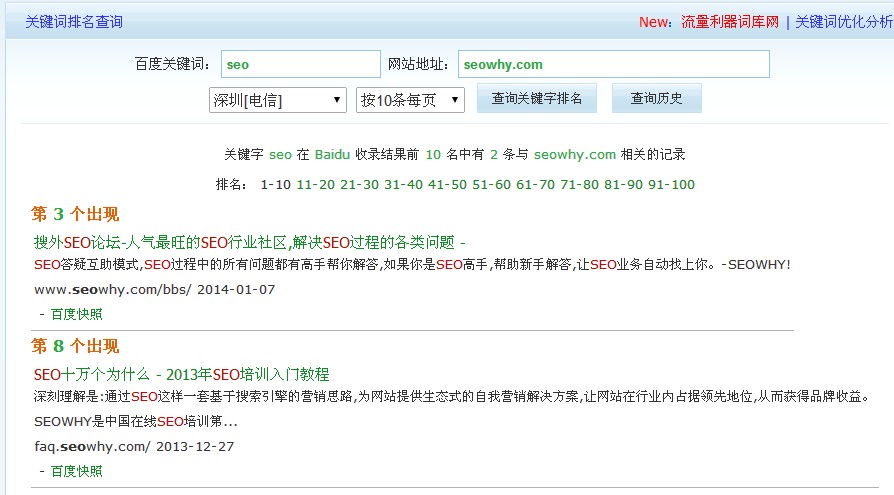Click the 关键字 seo 在 Baidu summary sentence
The image size is (894, 495).
[x=454, y=155]
